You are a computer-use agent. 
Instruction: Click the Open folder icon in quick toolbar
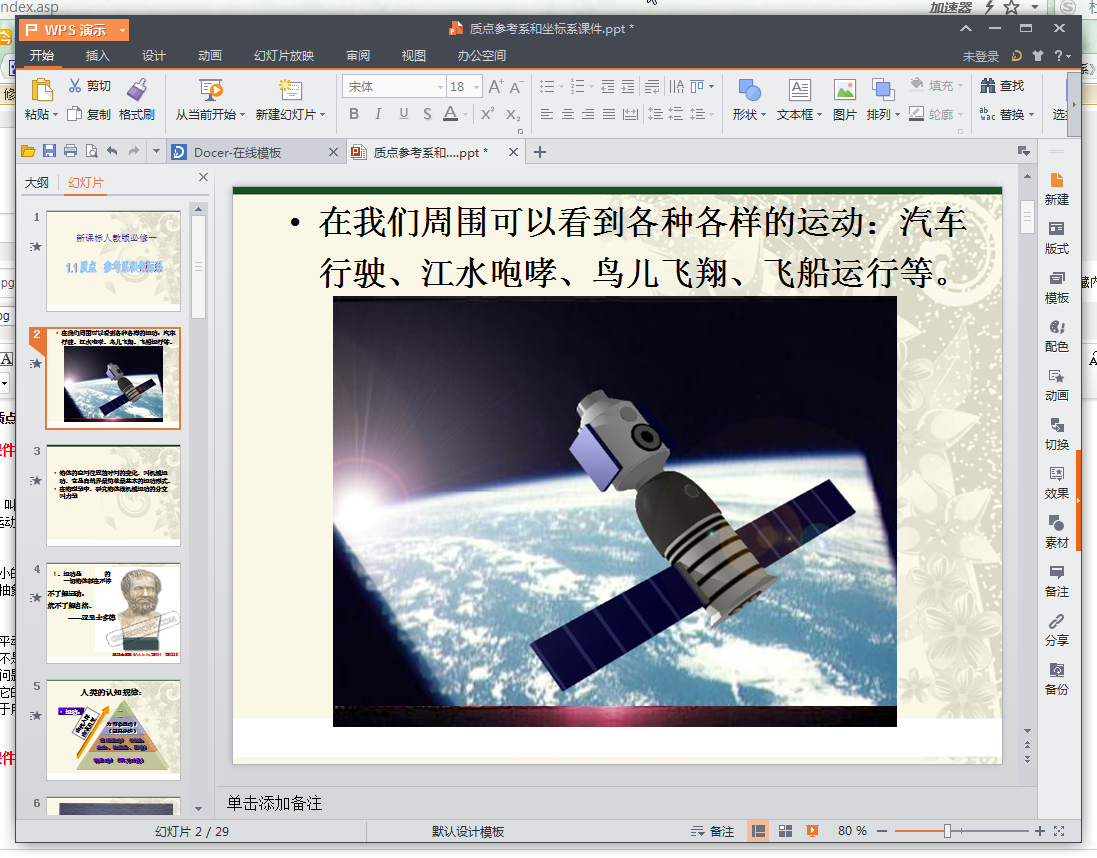click(28, 151)
